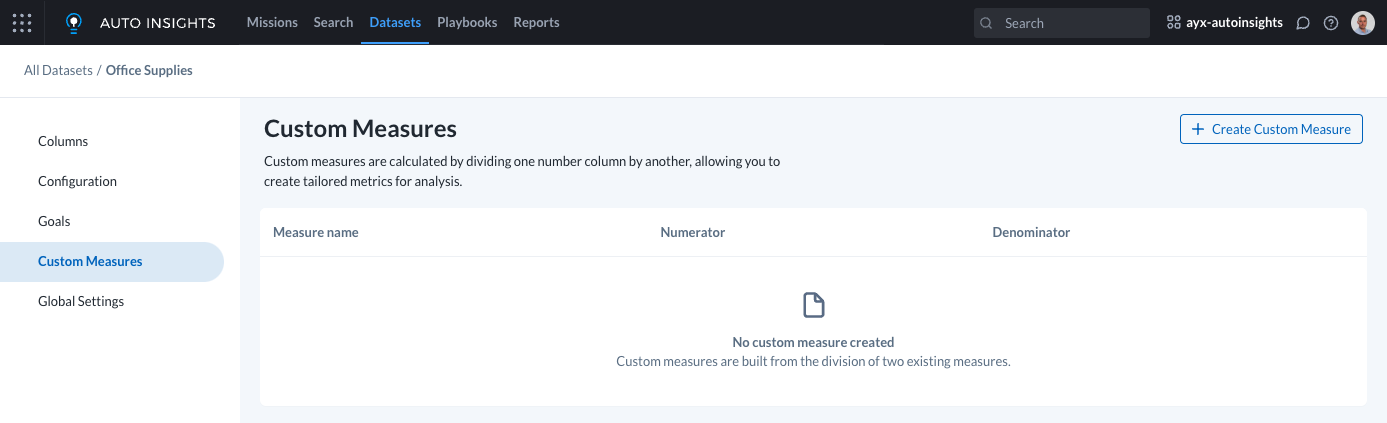Viewport: 1387px width, 423px height.
Task: Open the user profile avatar
Action: (1362, 23)
